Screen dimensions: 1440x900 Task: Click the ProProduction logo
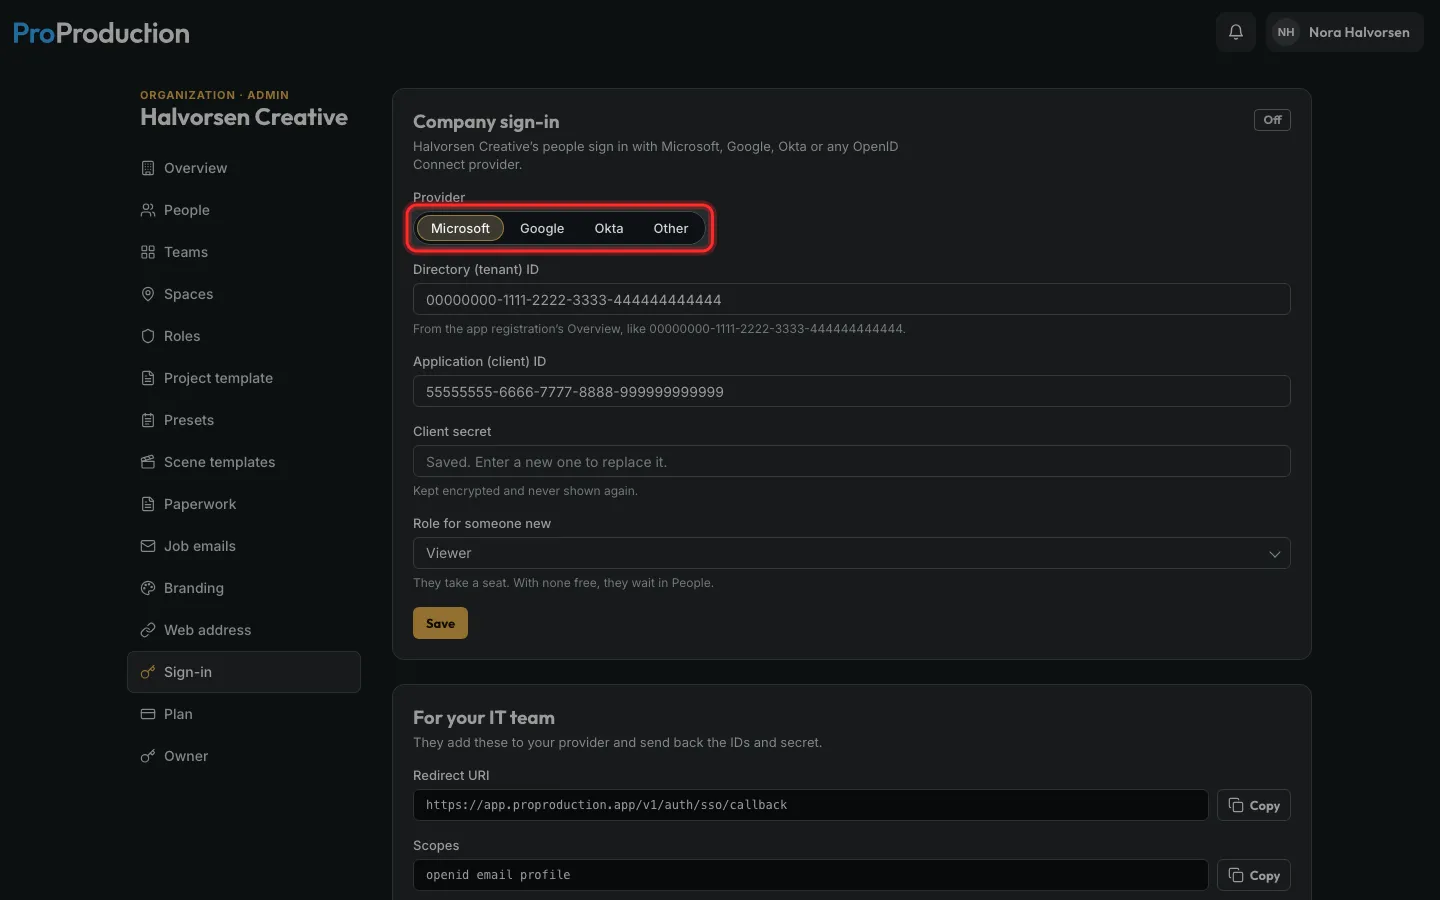[101, 33]
